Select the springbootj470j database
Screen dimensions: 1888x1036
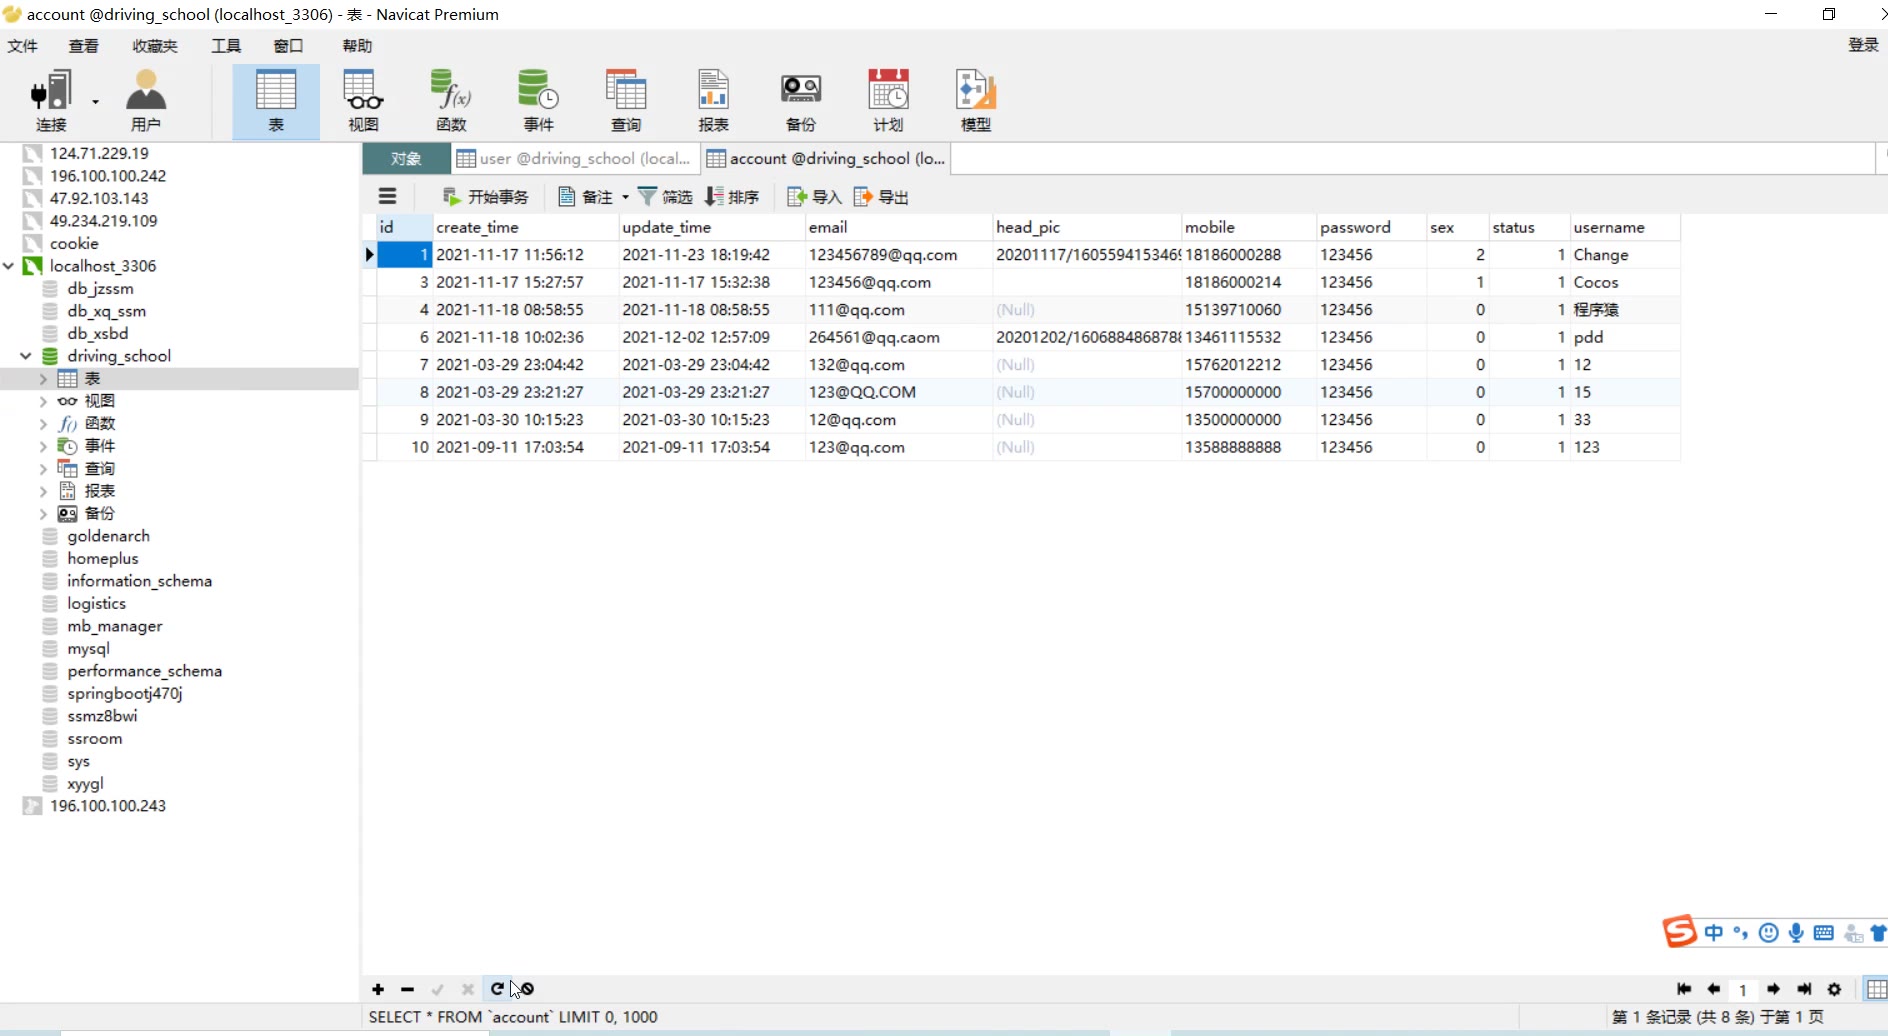[125, 694]
